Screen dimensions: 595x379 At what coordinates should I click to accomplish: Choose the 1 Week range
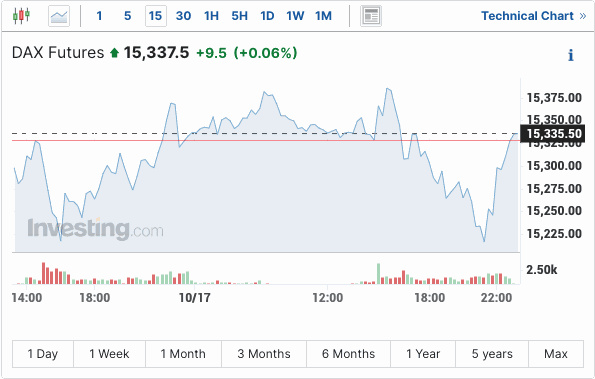(x=109, y=354)
